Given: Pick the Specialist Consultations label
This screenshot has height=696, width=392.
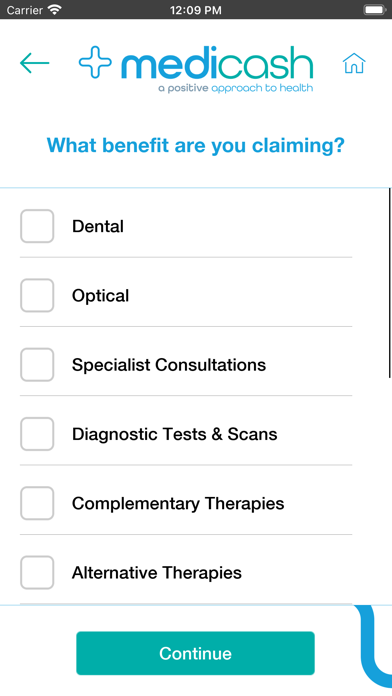Looking at the screenshot, I should (x=169, y=365).
